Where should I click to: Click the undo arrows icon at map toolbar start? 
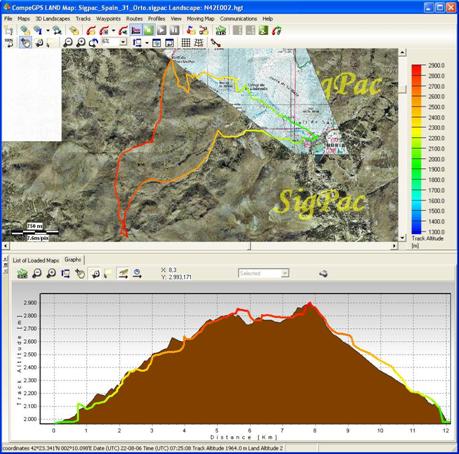[9, 43]
